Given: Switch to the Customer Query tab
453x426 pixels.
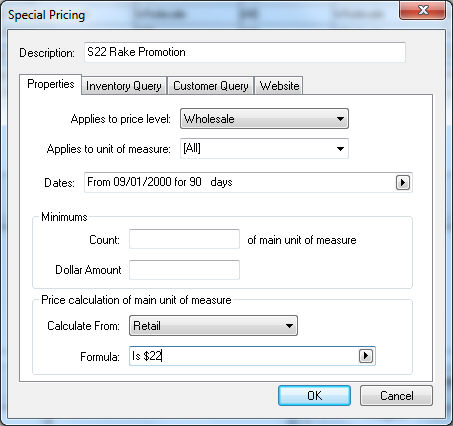Looking at the screenshot, I should click(x=211, y=86).
